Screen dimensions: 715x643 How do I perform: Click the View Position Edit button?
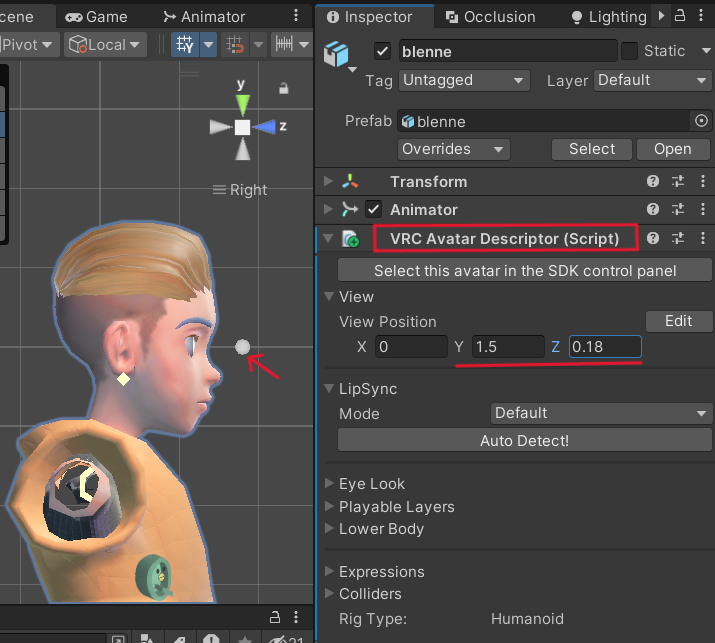678,321
